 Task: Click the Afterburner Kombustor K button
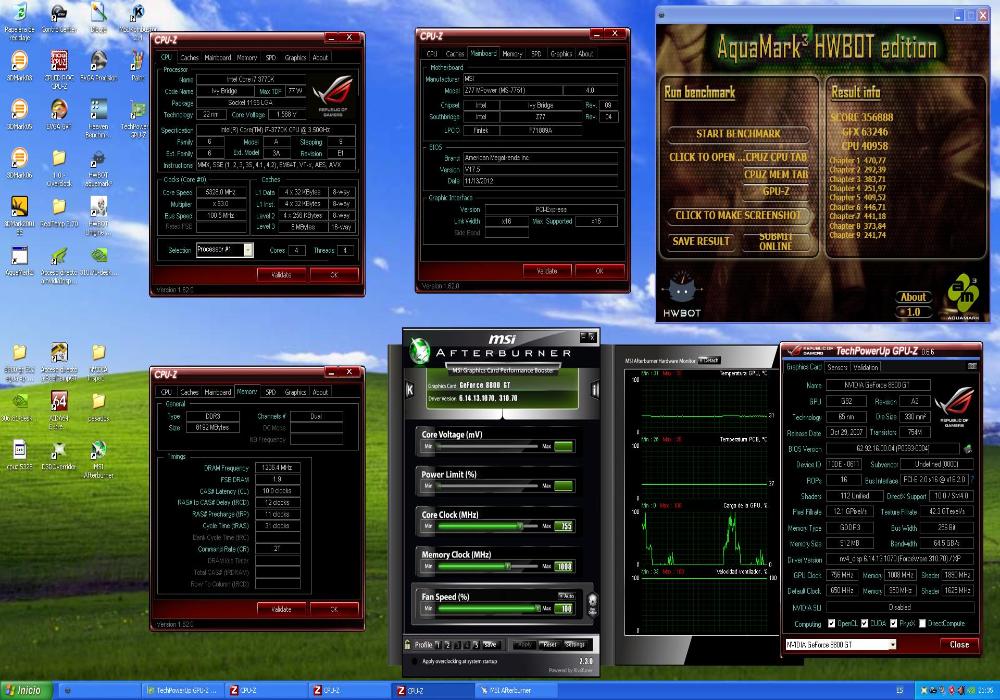point(409,390)
